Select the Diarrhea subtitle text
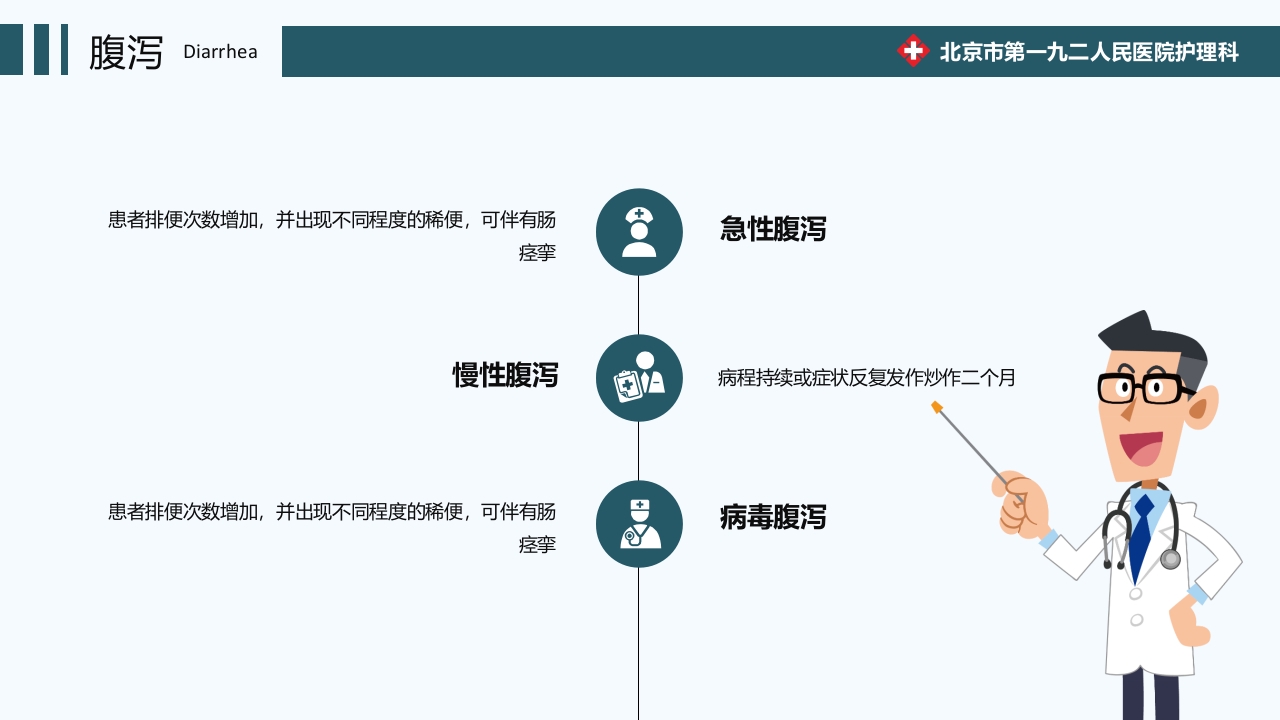Image resolution: width=1280 pixels, height=720 pixels. (x=220, y=52)
